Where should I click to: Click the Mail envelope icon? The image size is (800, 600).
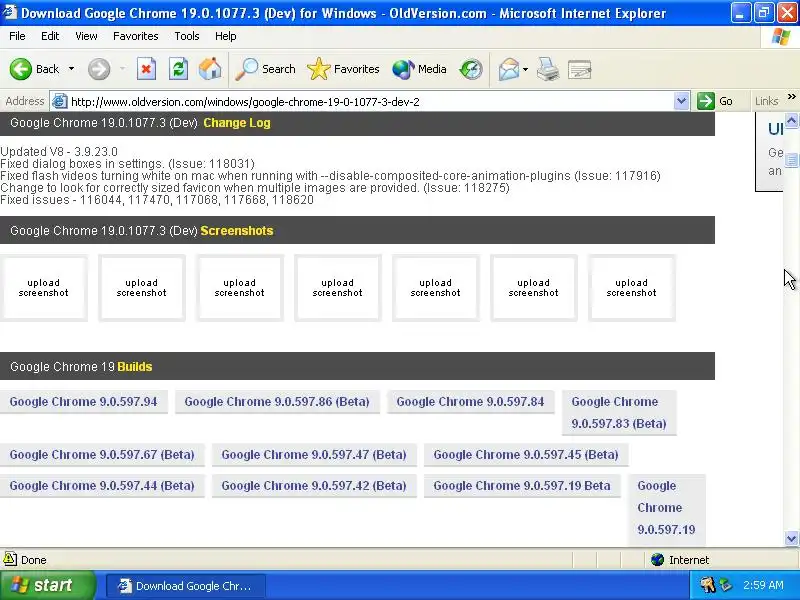(509, 69)
